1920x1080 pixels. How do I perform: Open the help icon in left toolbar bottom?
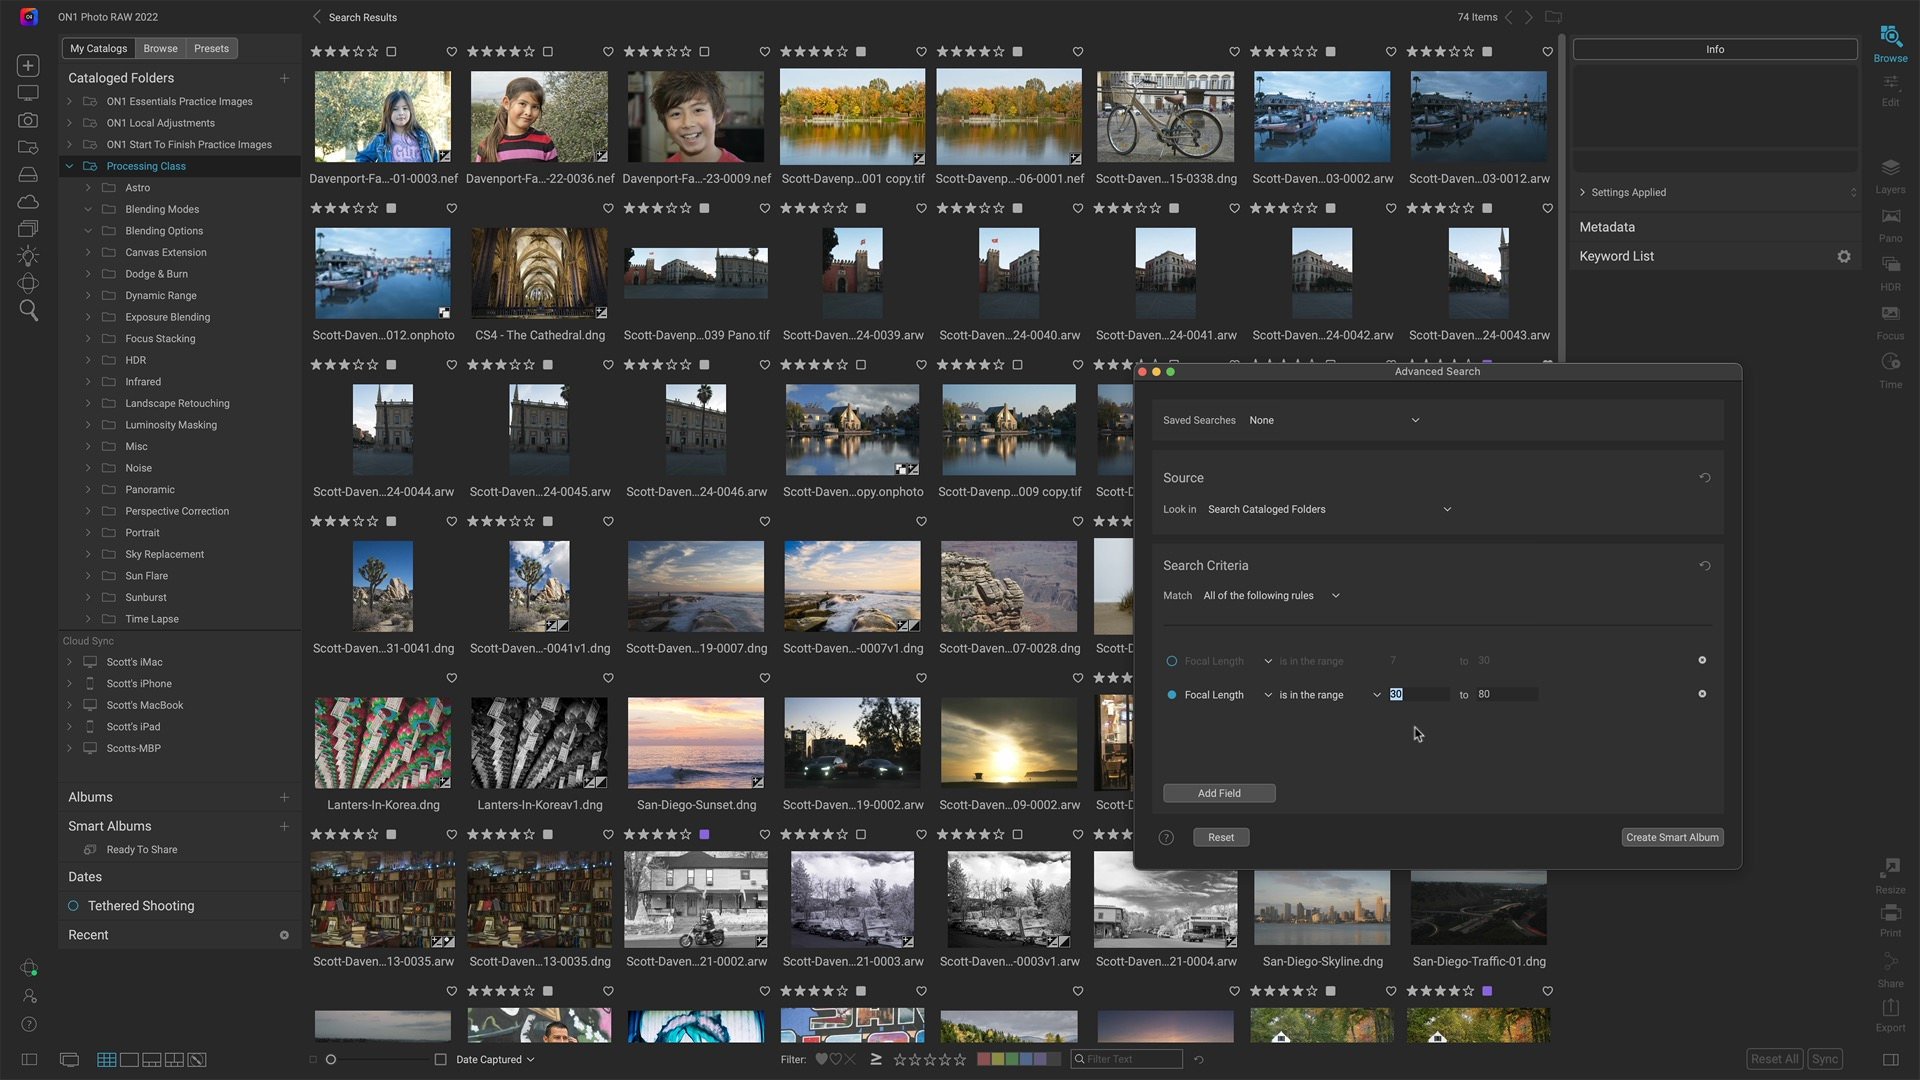click(29, 1024)
